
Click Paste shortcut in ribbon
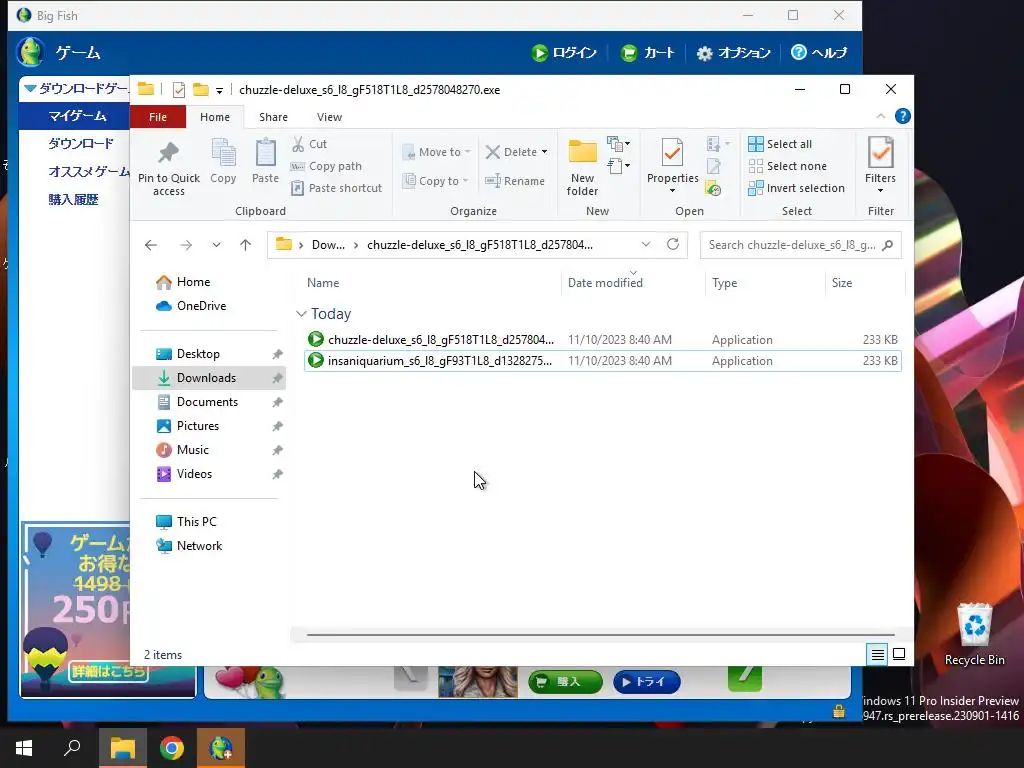(336, 188)
